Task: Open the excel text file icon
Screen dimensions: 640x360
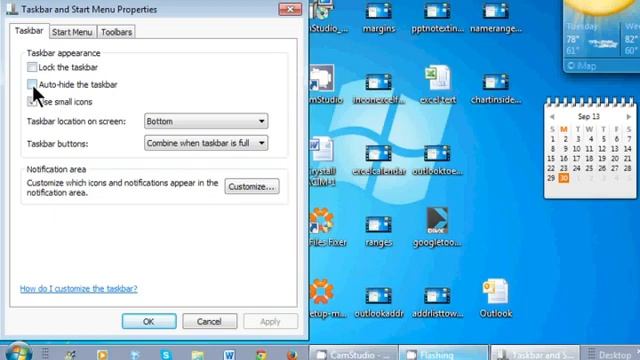Action: [x=438, y=85]
